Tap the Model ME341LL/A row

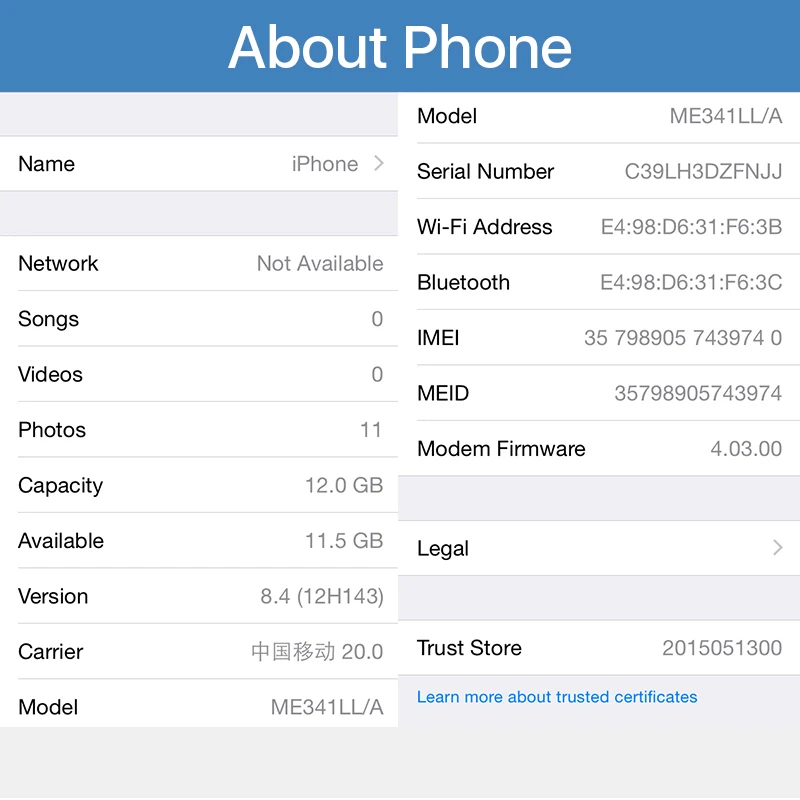(200, 707)
